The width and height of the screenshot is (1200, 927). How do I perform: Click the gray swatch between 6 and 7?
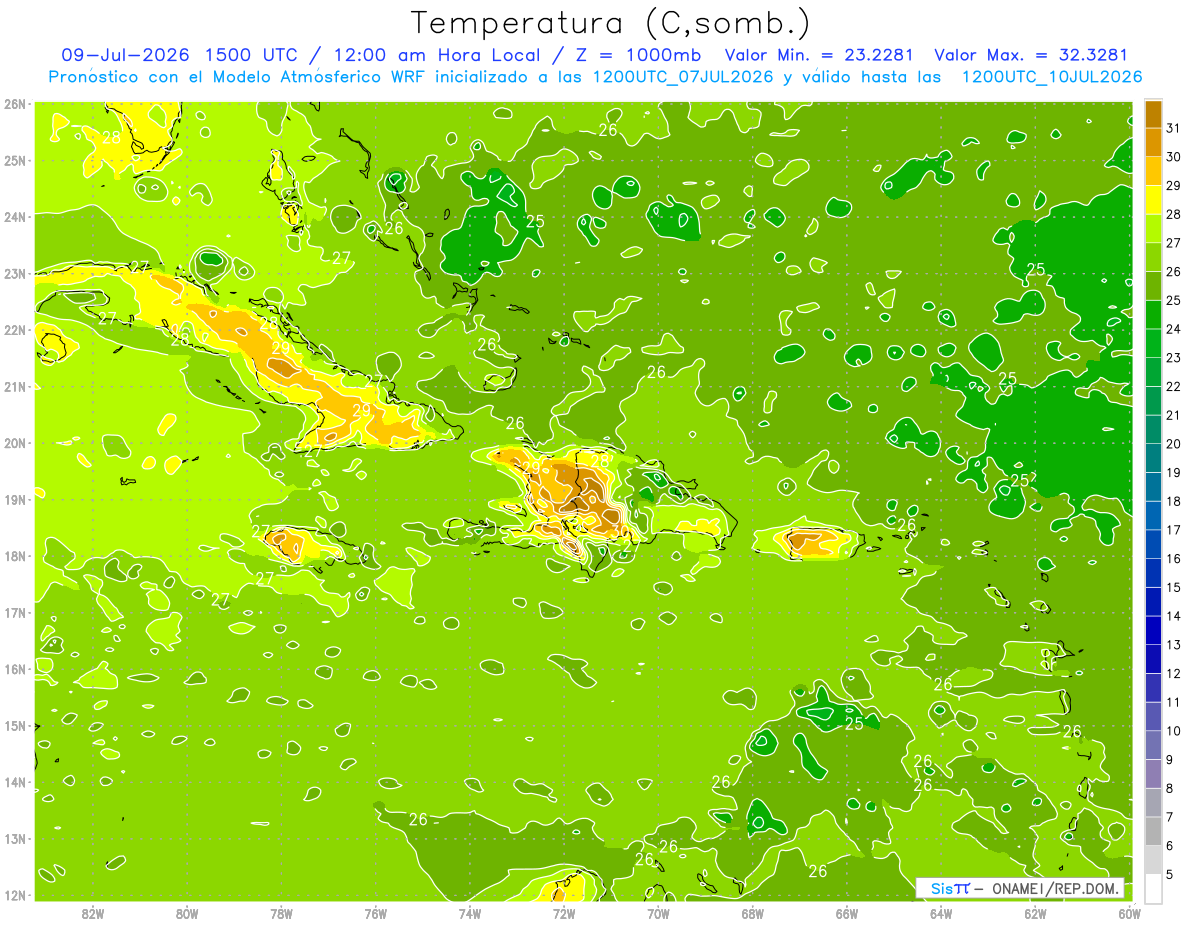(1153, 831)
